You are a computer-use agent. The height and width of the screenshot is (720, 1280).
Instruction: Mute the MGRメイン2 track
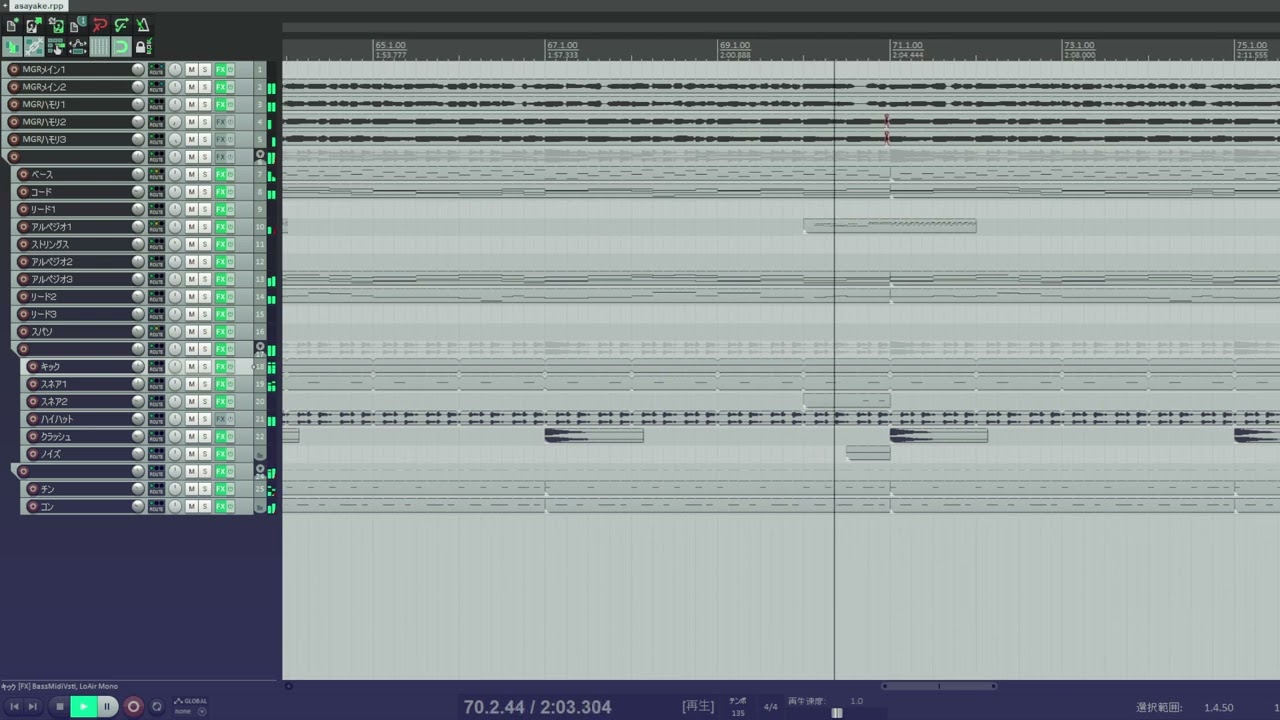[x=191, y=87]
